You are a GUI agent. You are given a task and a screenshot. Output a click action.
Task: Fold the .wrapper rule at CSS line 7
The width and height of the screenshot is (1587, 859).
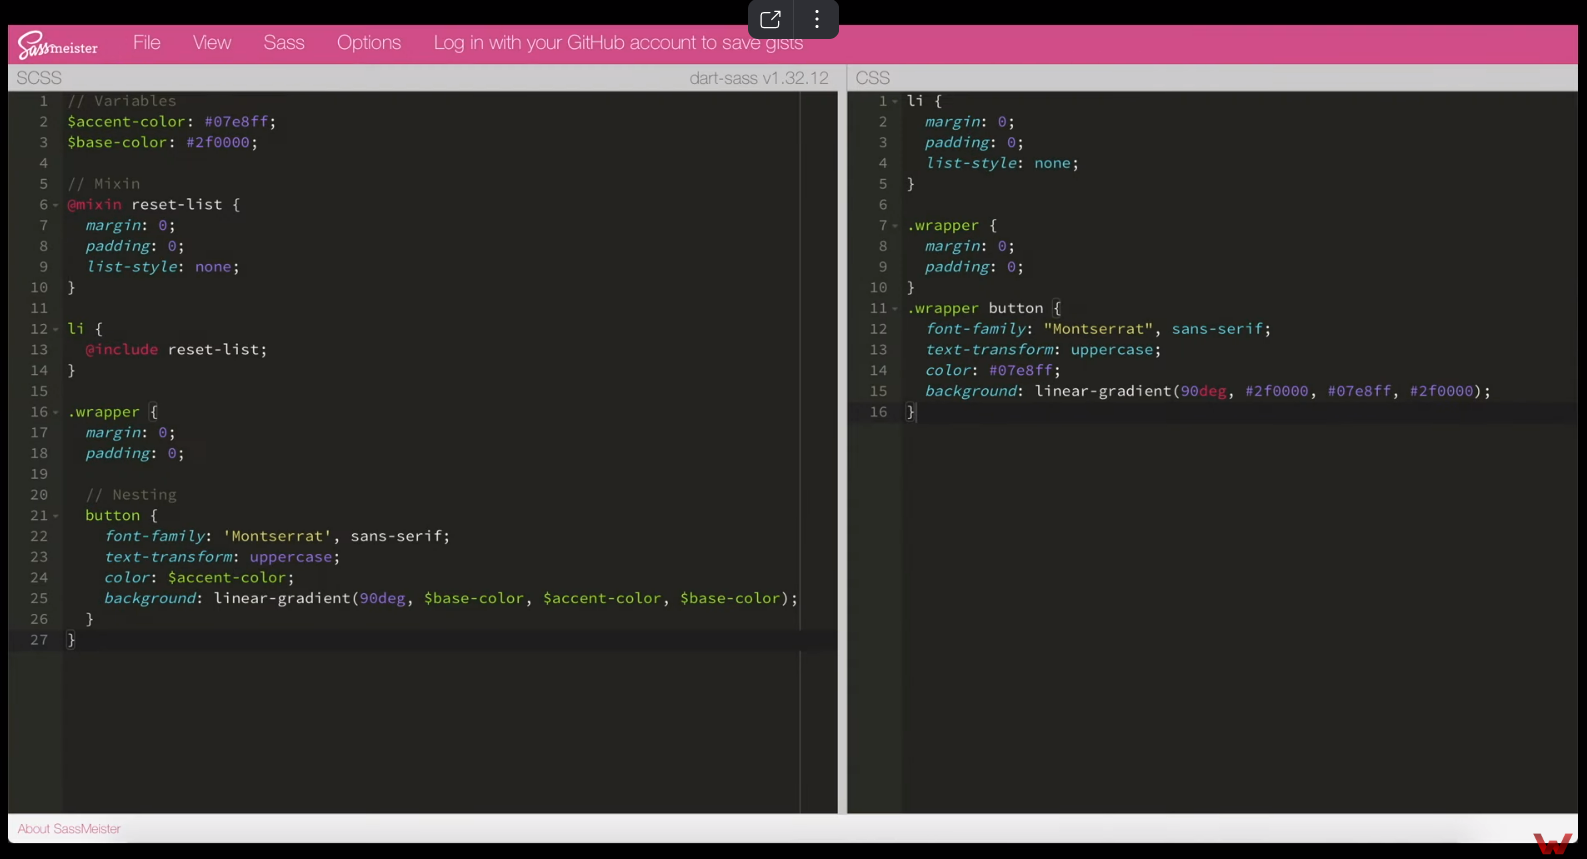coord(895,226)
